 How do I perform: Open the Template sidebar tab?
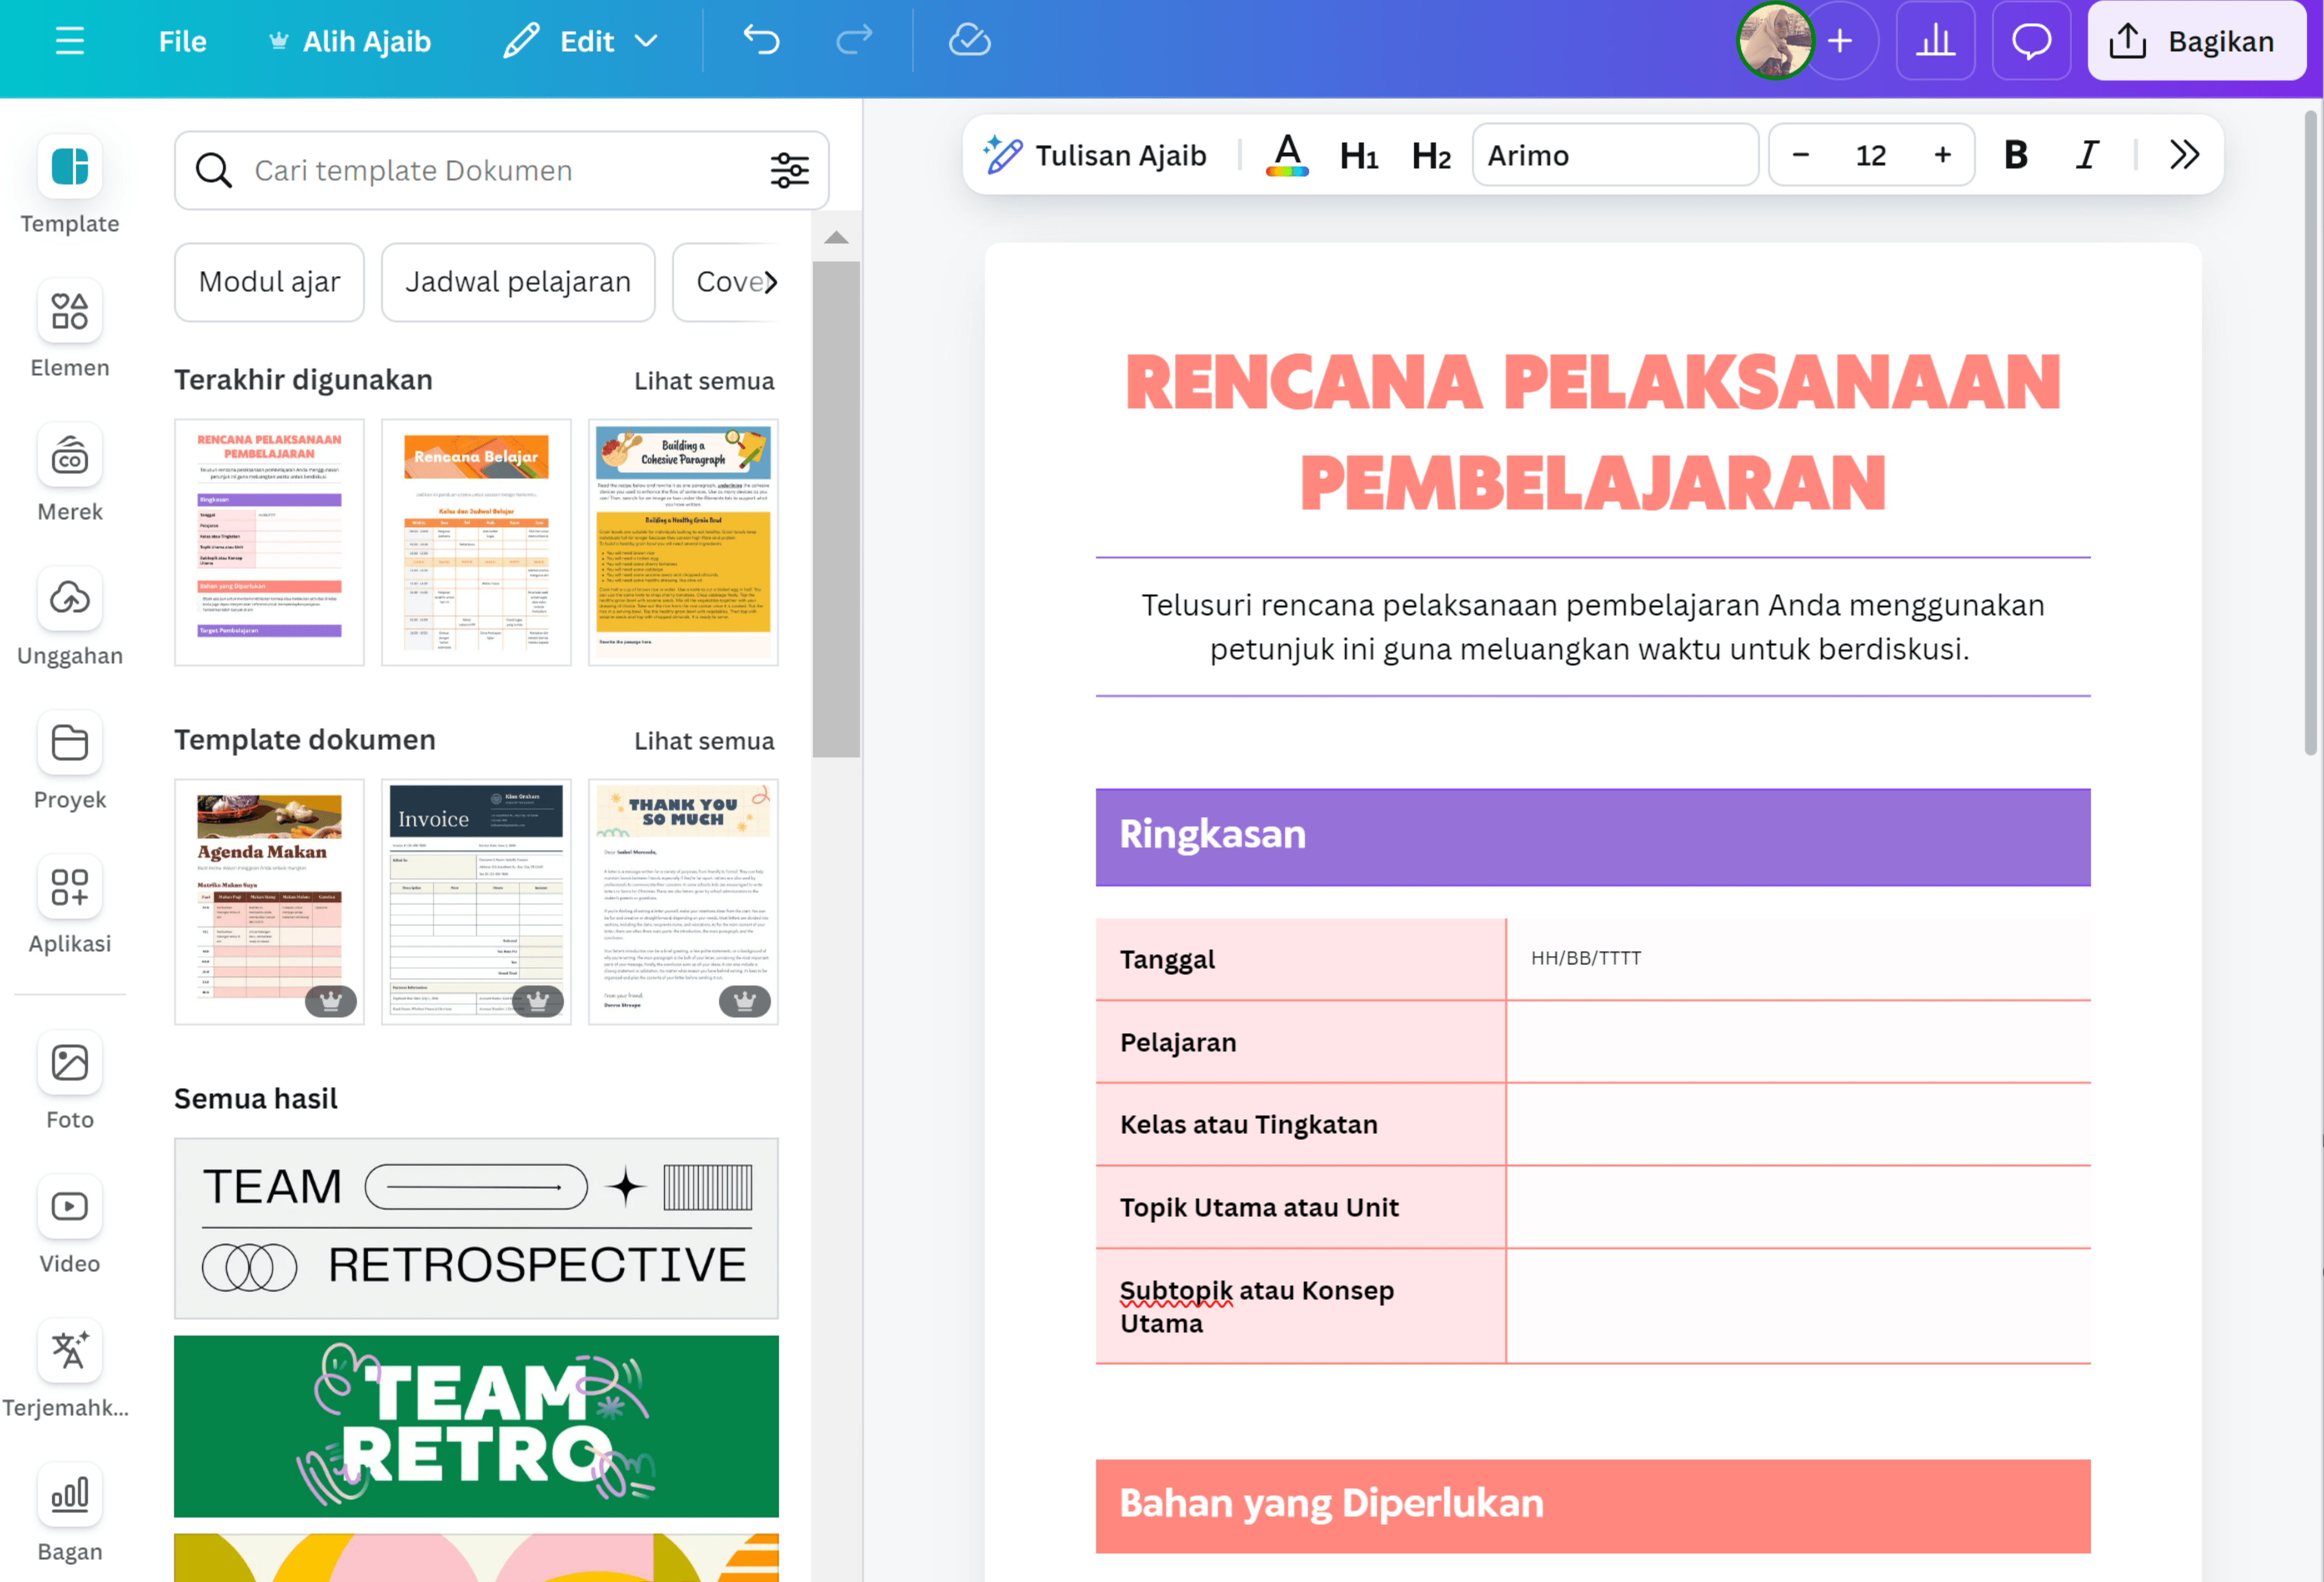click(70, 186)
